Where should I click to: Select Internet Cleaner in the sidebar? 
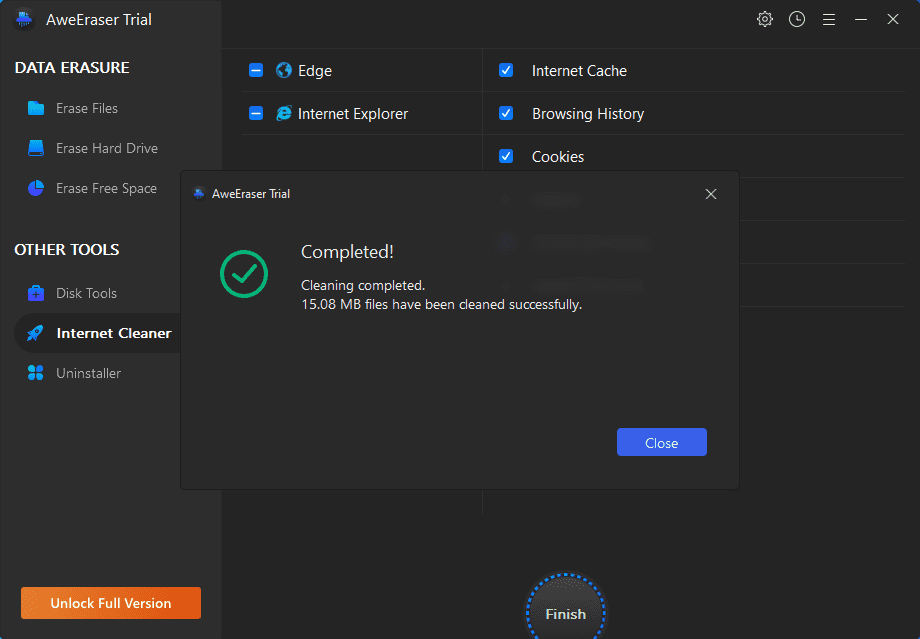coord(113,333)
